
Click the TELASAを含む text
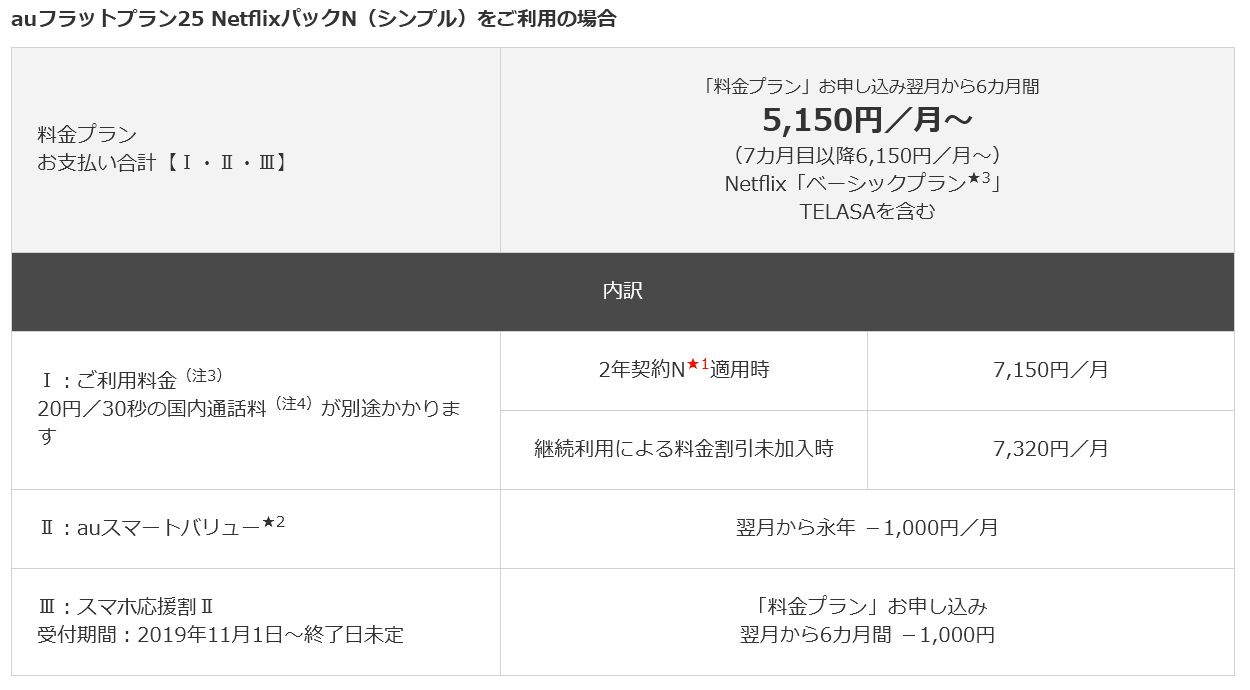867,211
